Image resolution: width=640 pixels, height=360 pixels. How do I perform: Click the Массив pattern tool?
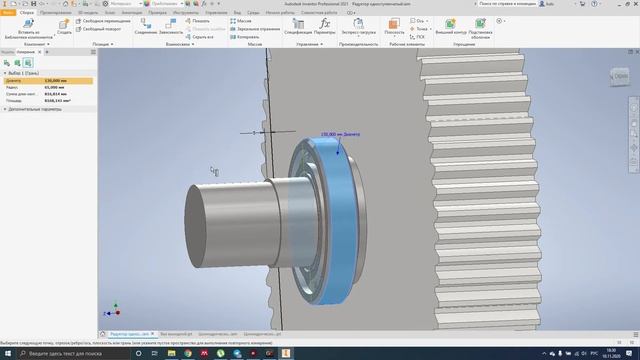(241, 21)
